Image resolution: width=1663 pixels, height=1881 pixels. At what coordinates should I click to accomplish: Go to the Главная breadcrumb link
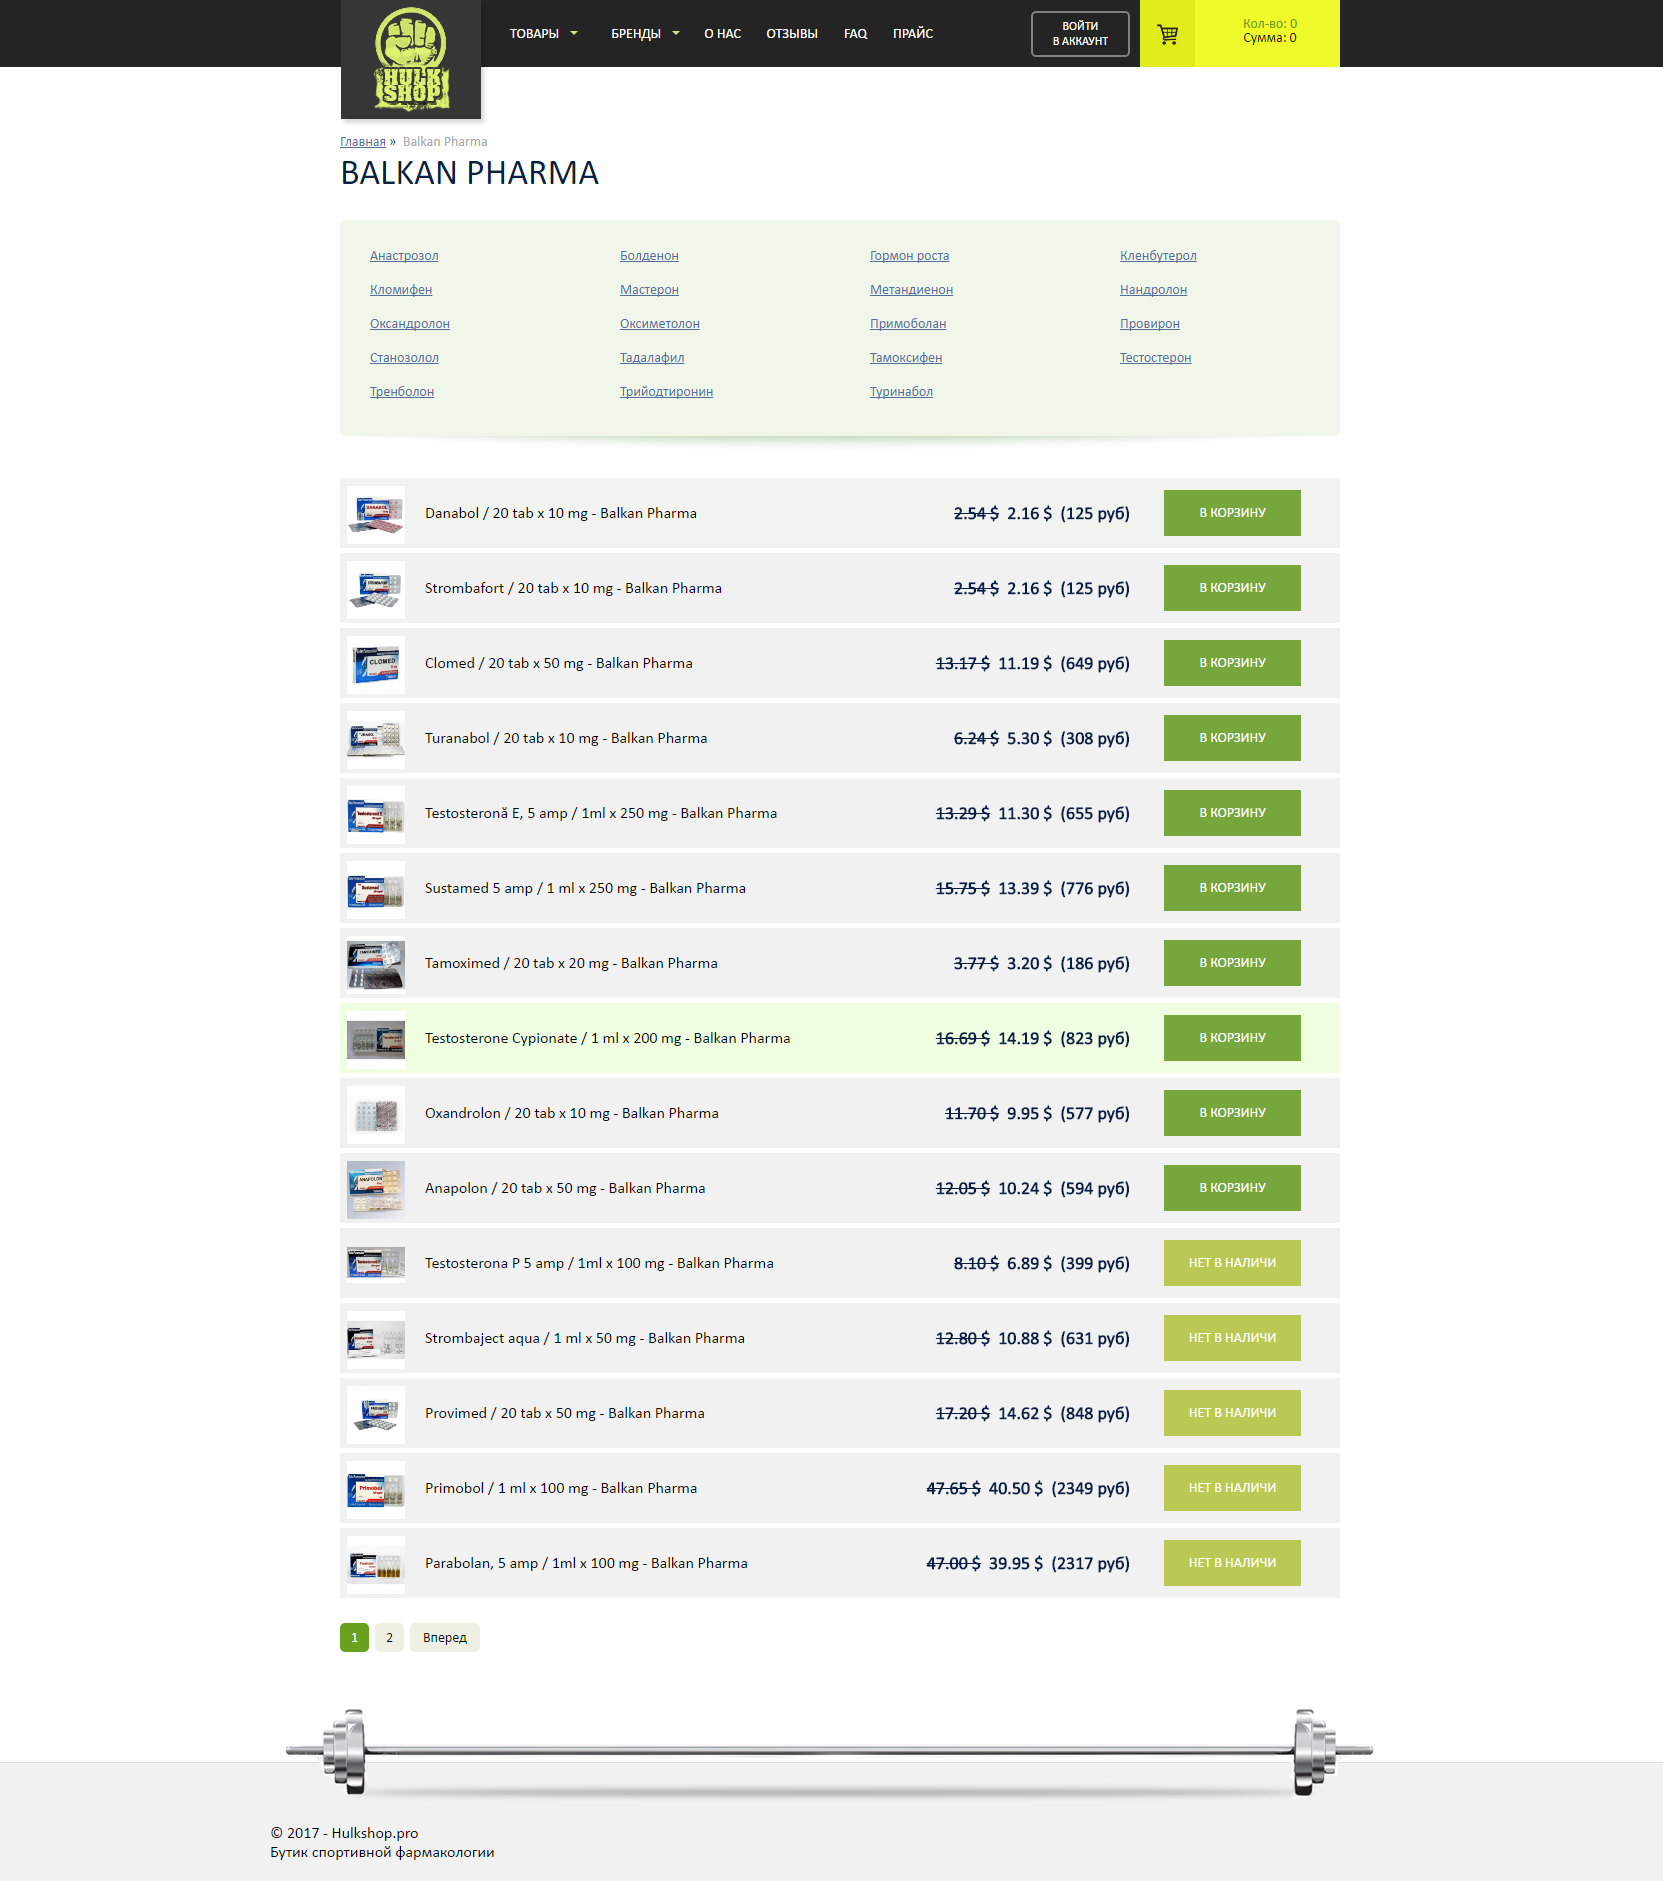tap(362, 142)
